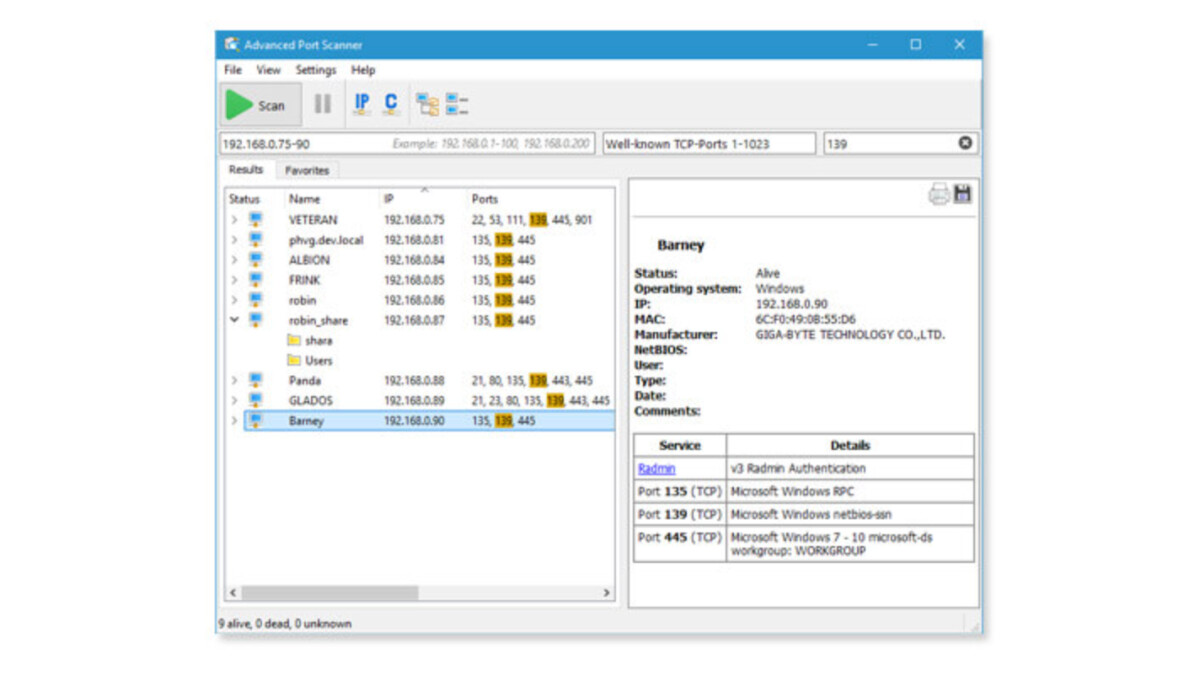Sort results by Name column header

(305, 199)
